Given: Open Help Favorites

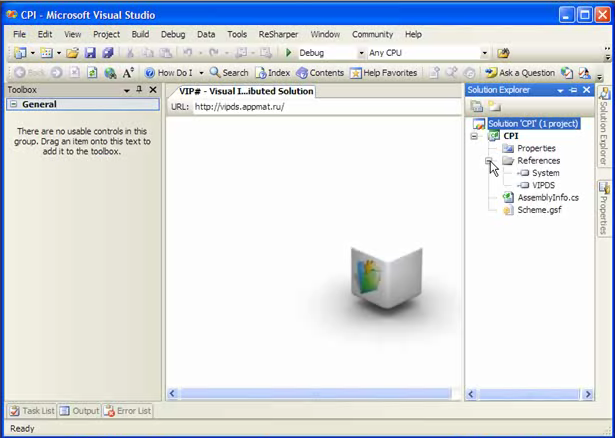Looking at the screenshot, I should click(x=384, y=73).
